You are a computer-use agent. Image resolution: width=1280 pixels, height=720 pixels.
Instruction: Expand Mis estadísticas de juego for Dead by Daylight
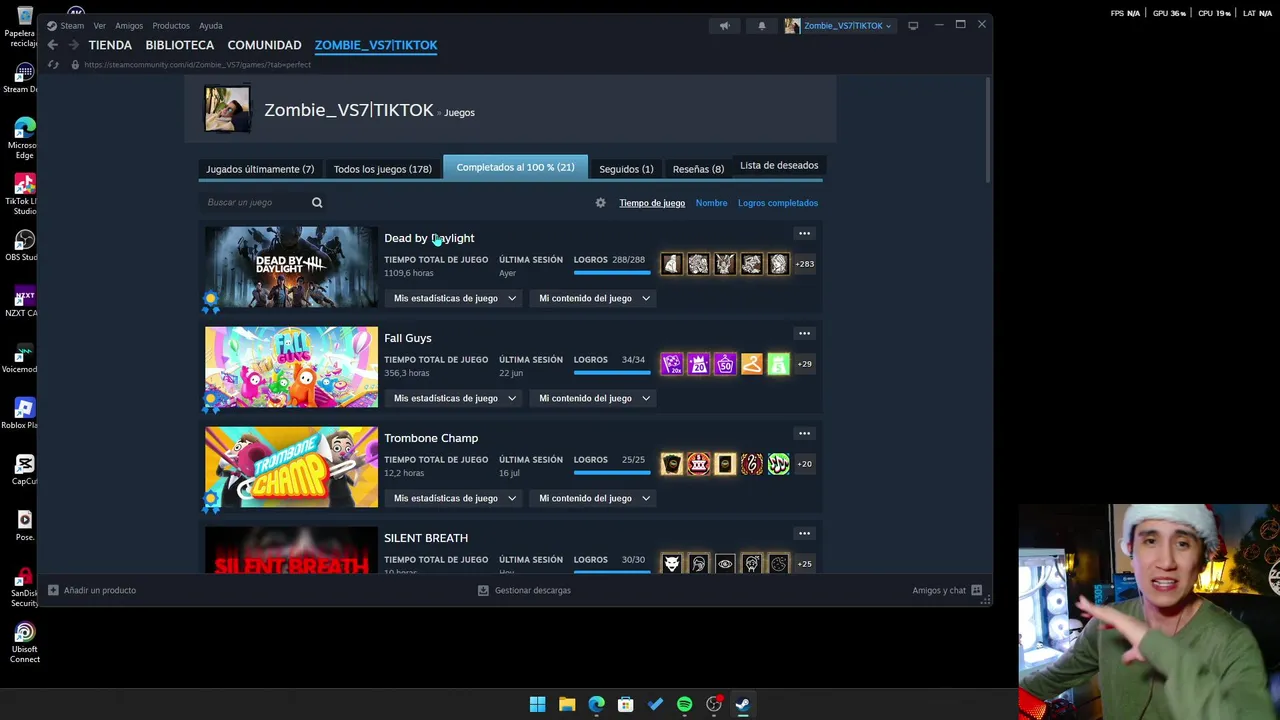click(x=455, y=298)
